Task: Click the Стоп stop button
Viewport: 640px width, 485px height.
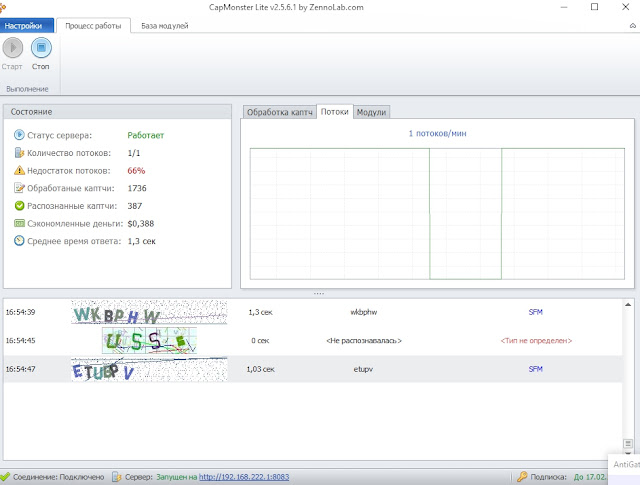Action: pyautogui.click(x=41, y=48)
